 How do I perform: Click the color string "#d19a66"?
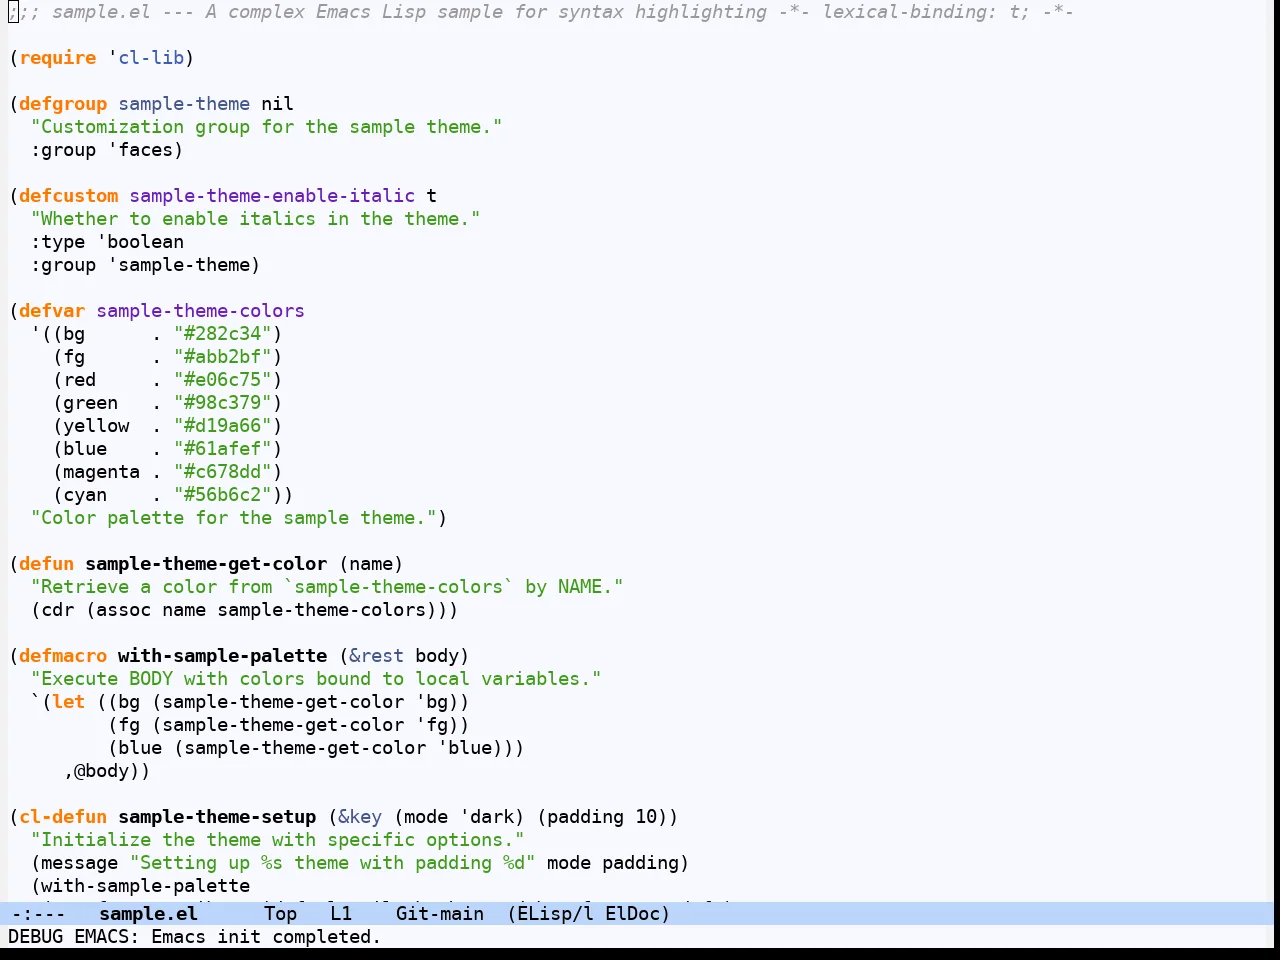click(x=223, y=426)
